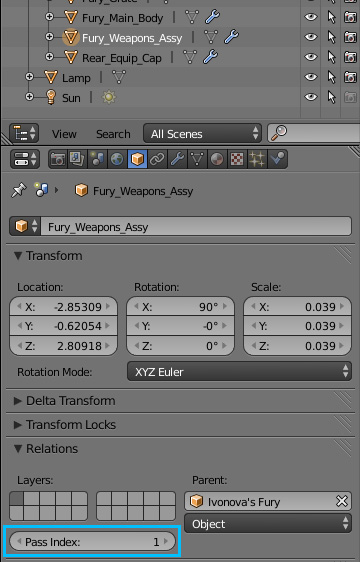Image resolution: width=360 pixels, height=562 pixels.
Task: Open the Texture properties tab
Action: (236, 159)
